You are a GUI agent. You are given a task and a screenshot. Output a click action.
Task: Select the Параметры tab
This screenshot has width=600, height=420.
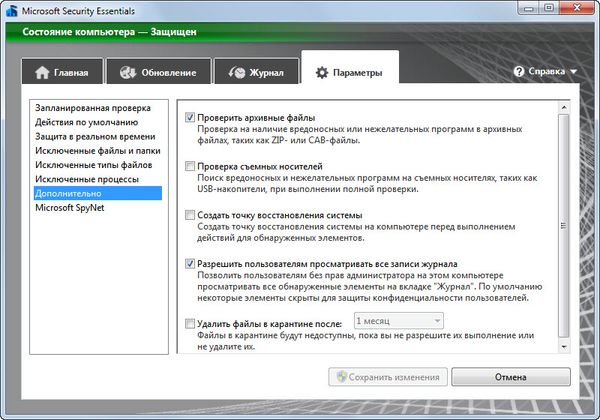350,68
